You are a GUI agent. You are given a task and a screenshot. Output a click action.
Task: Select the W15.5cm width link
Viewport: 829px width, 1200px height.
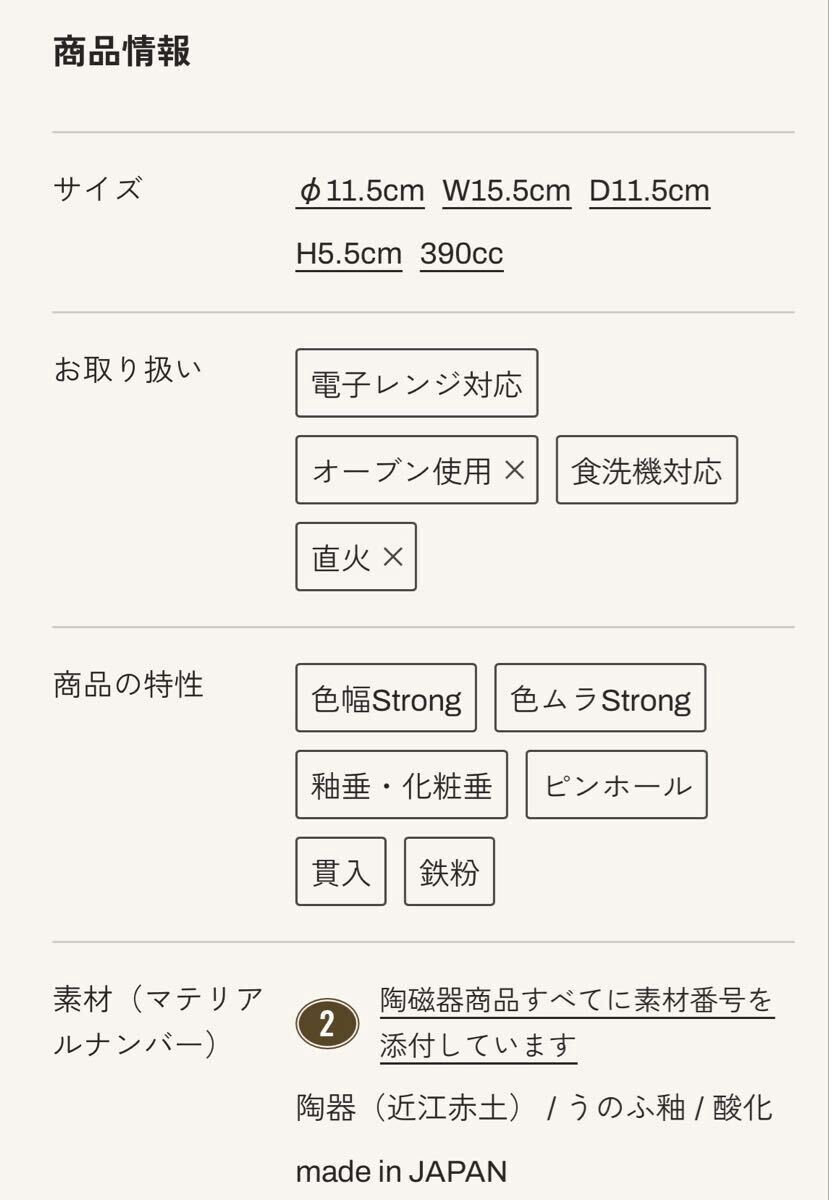click(506, 191)
